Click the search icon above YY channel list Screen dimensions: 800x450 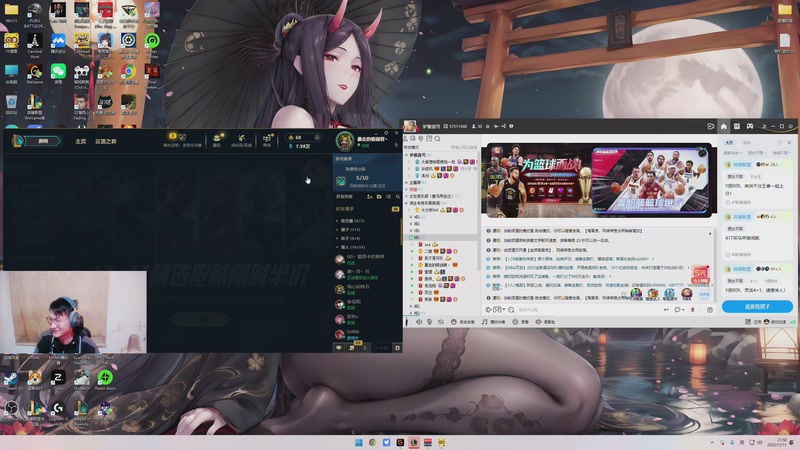coord(437,138)
